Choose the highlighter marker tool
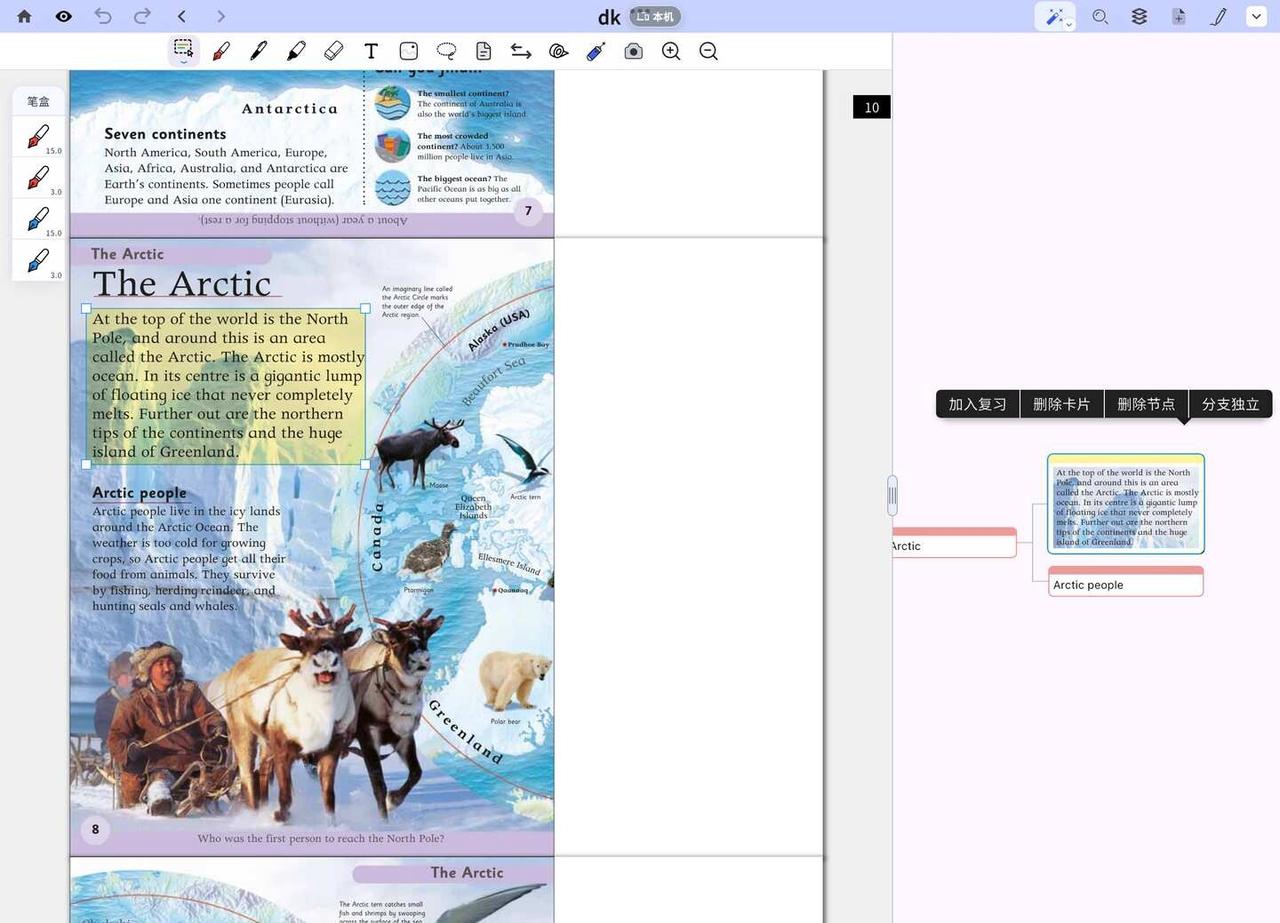Screen dimensions: 1280x923 coord(296,51)
